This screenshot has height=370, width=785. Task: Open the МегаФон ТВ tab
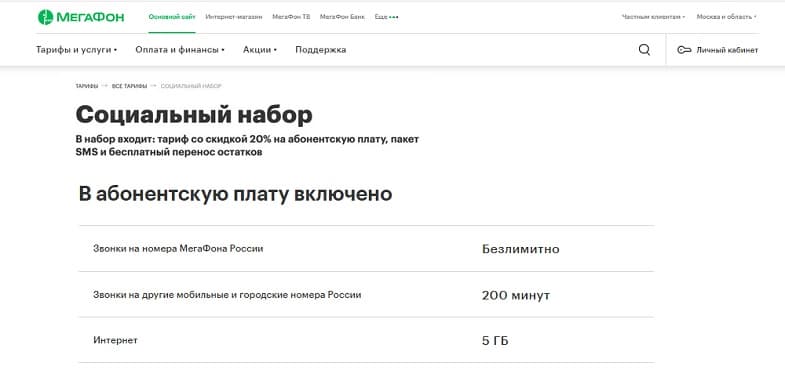291,17
